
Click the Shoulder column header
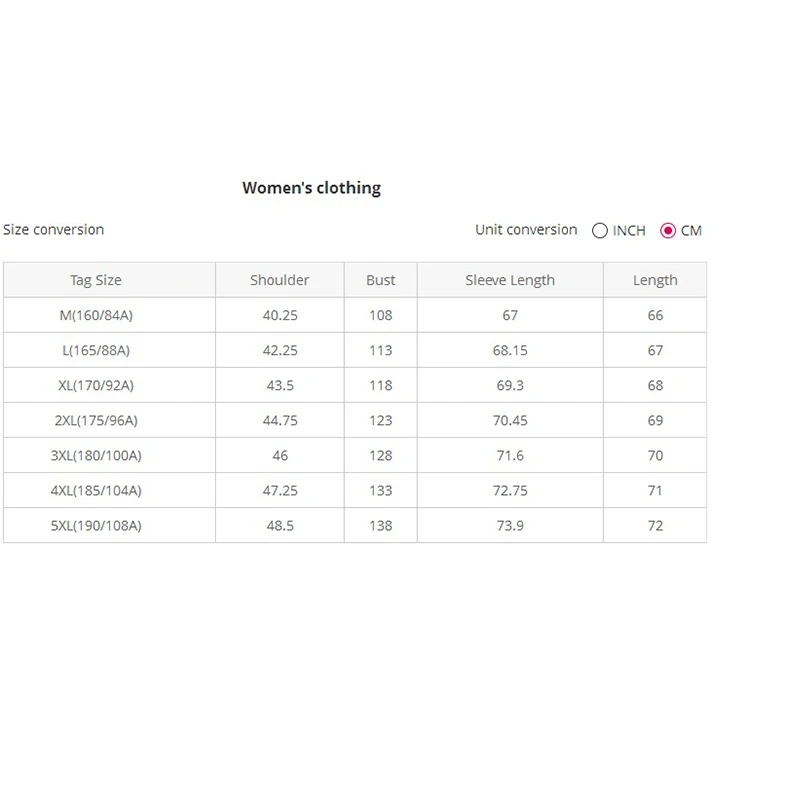tap(280, 280)
